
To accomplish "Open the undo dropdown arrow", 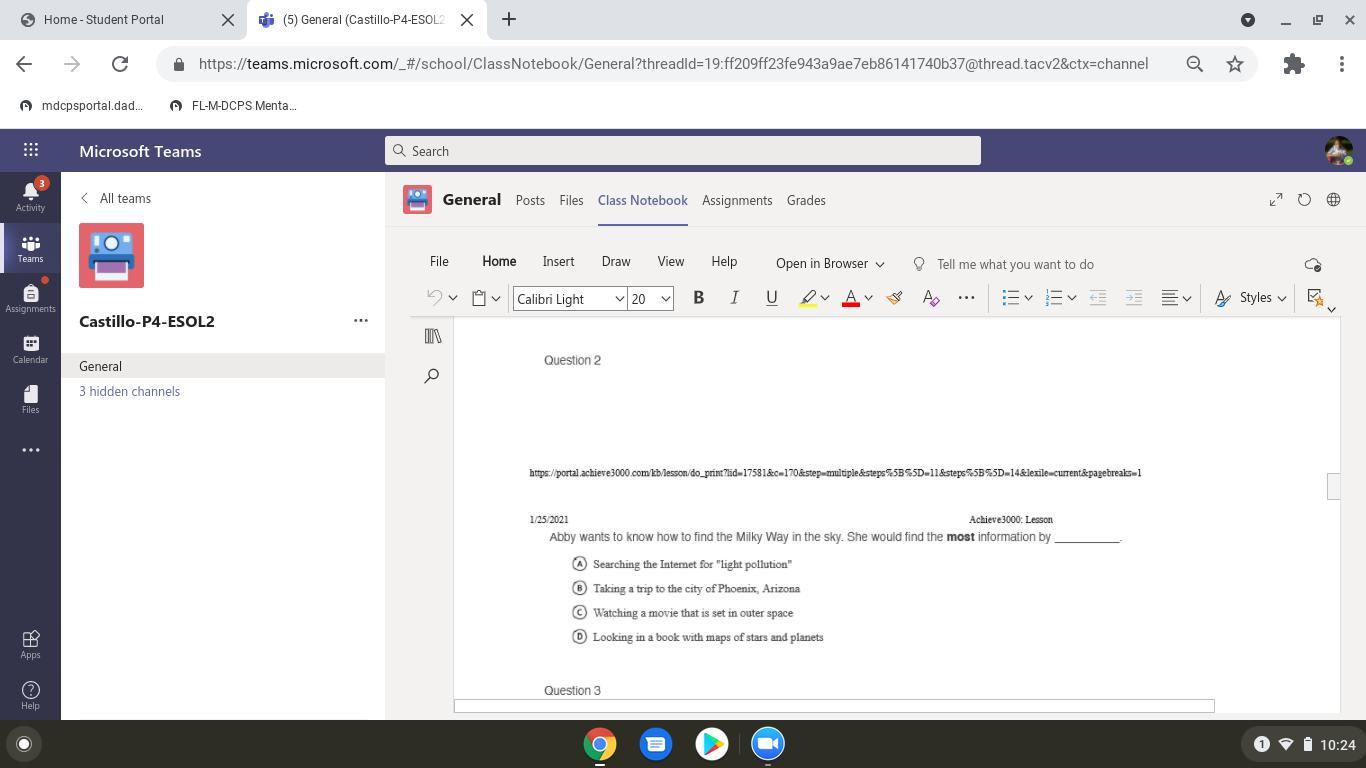I will 453,298.
